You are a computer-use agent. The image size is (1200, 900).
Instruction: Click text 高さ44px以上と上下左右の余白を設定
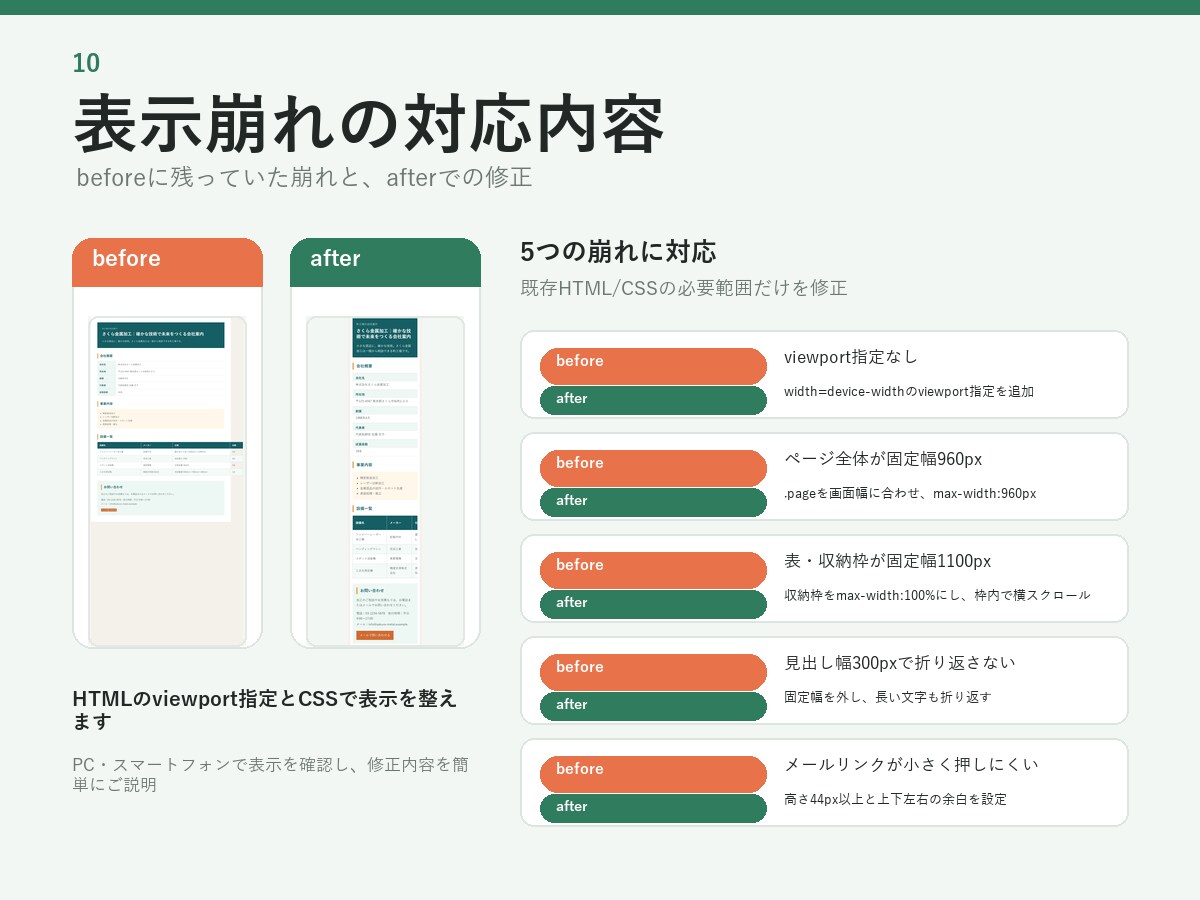point(895,799)
